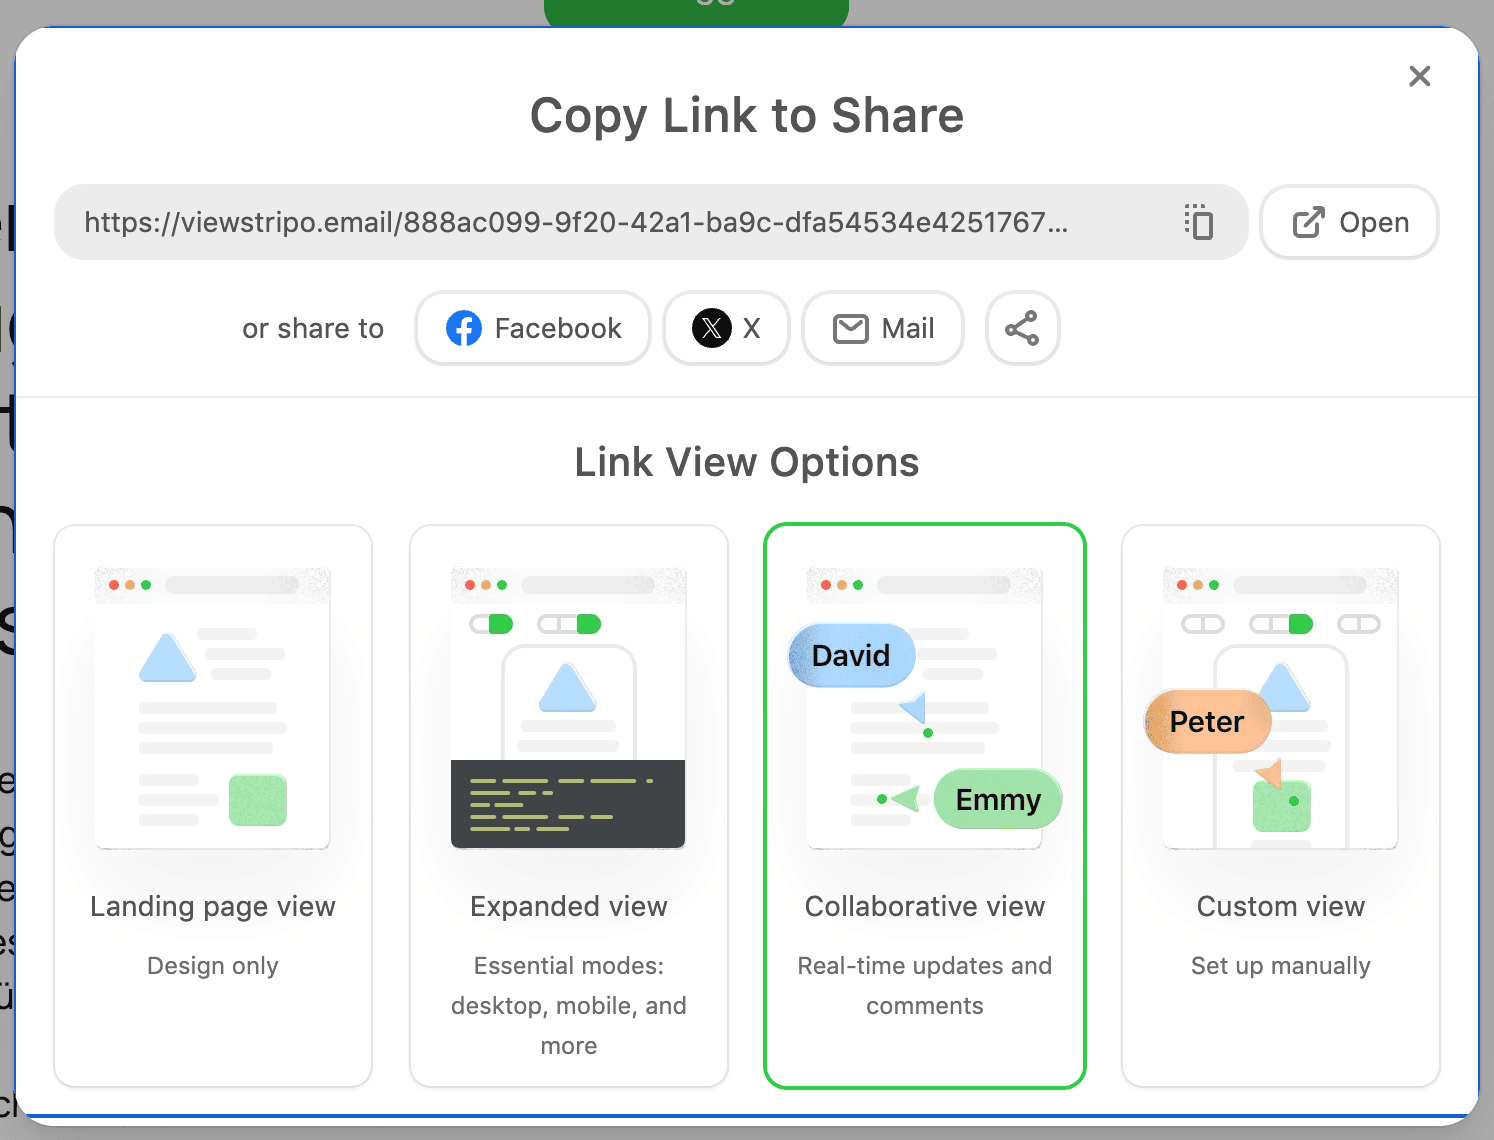Screen dimensions: 1494x1140
Task: Click the Custom view preview illustration
Action: [x=1280, y=705]
